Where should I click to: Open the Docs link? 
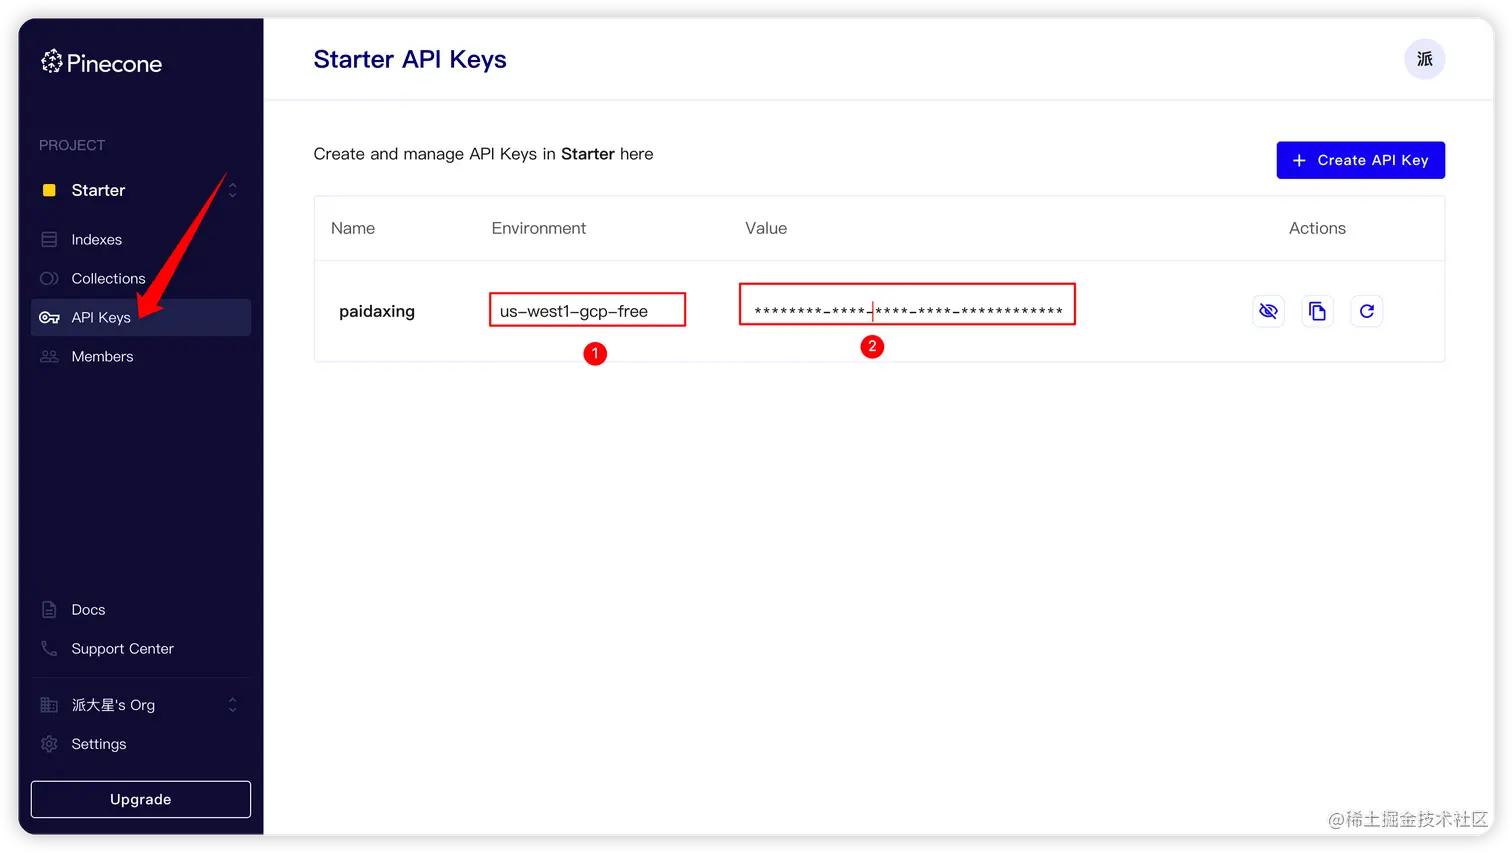coord(141,610)
